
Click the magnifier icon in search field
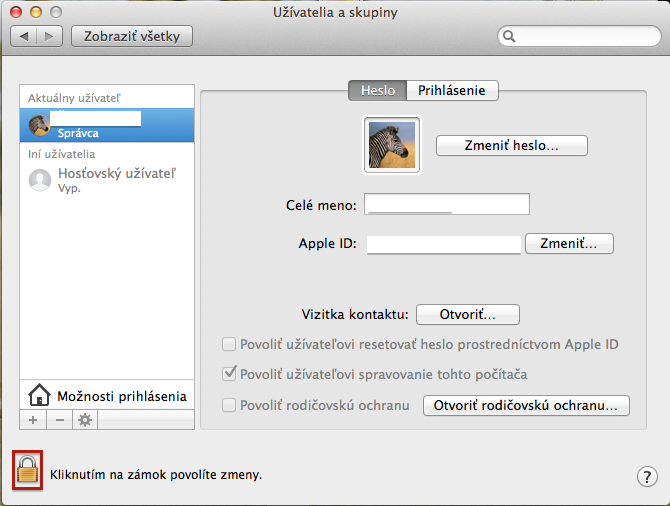[509, 36]
